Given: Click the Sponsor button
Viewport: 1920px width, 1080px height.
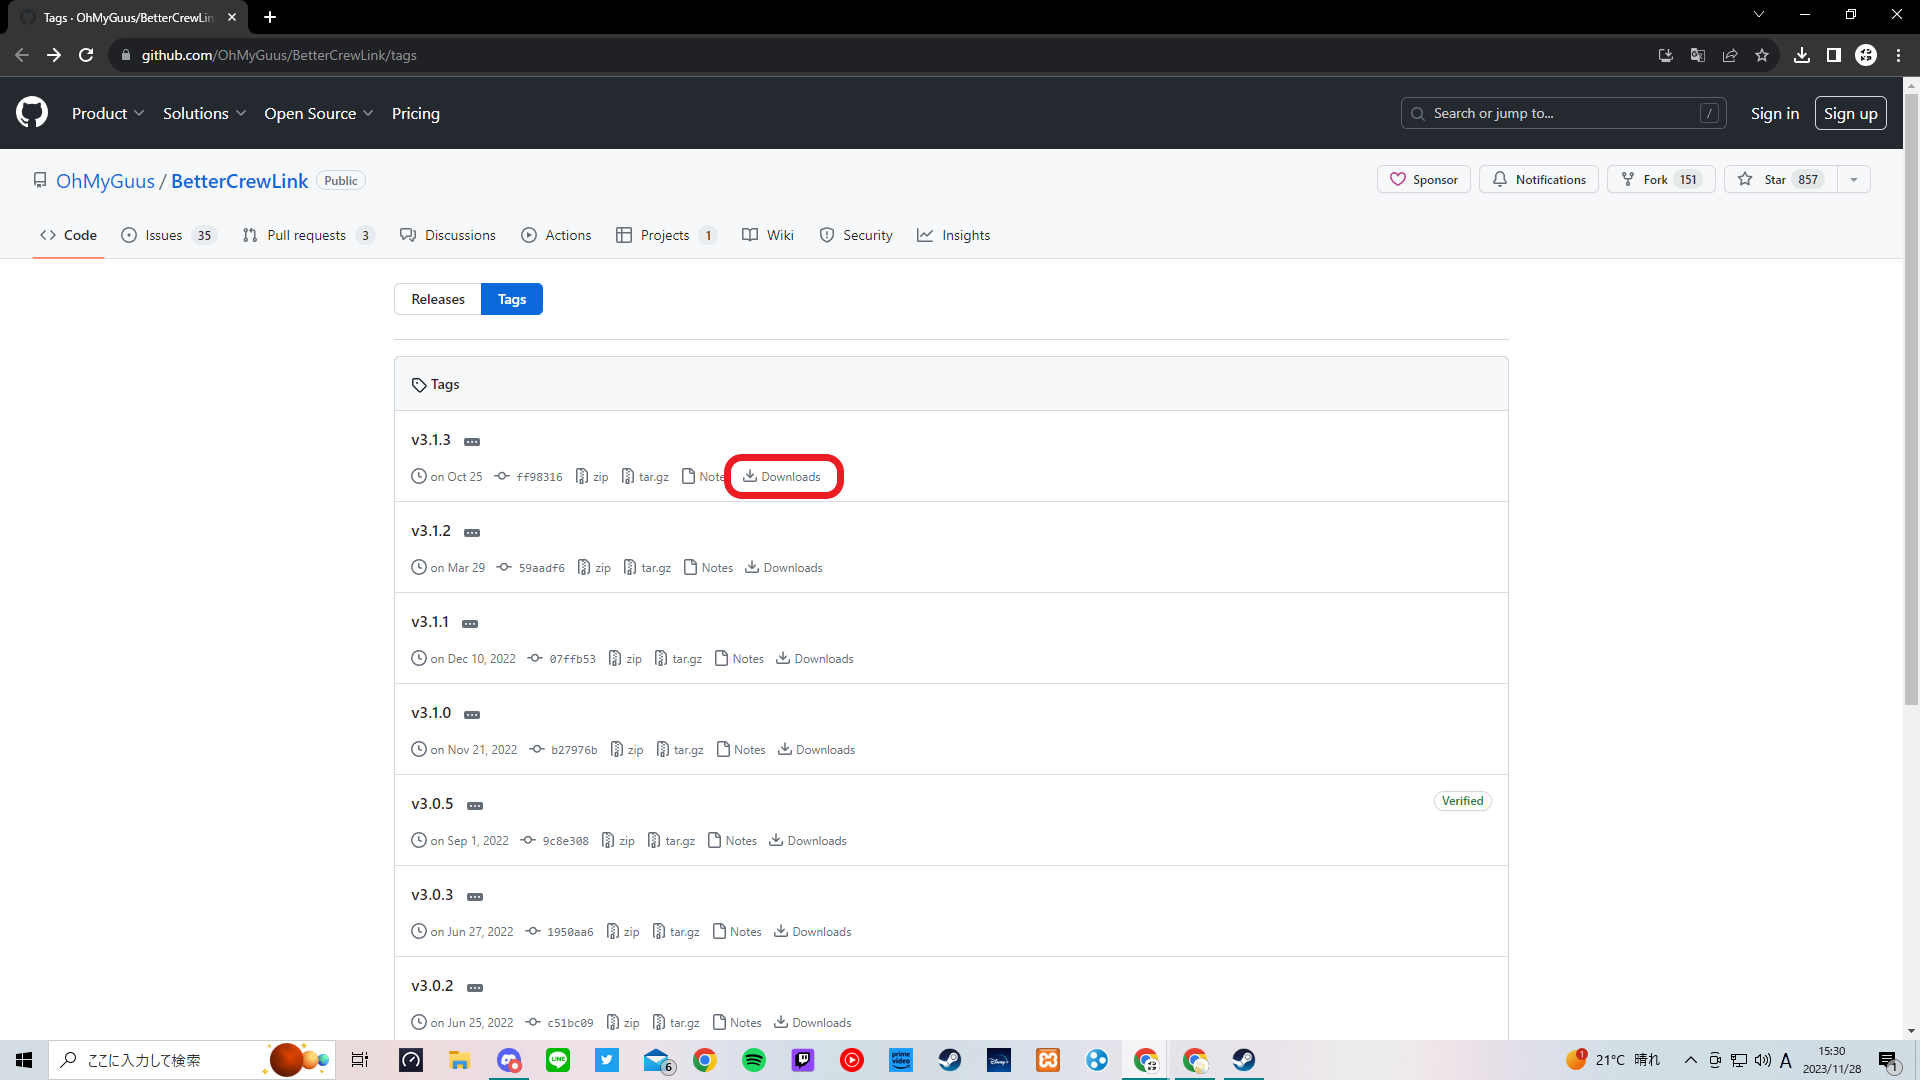Looking at the screenshot, I should pos(1424,179).
